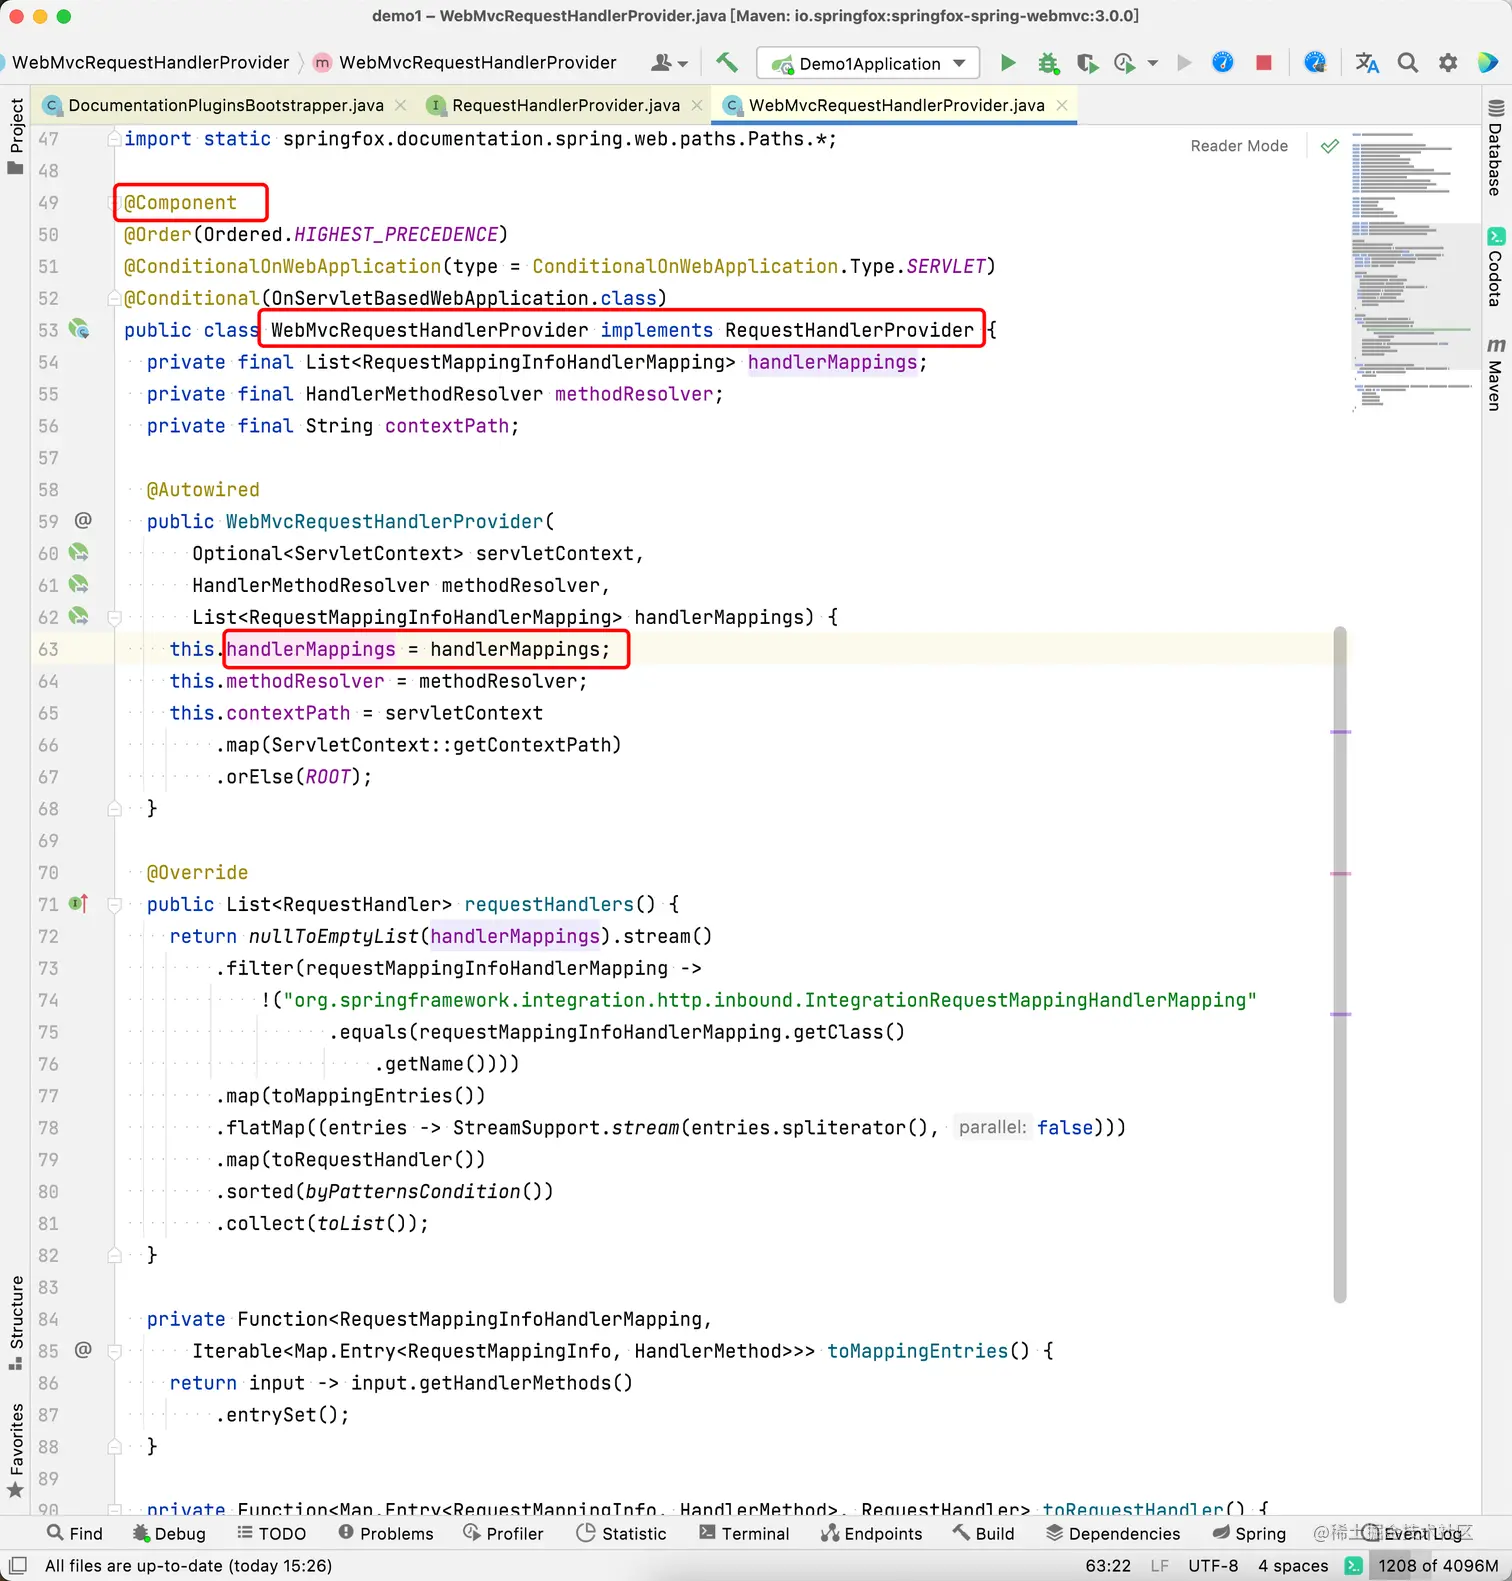This screenshot has width=1512, height=1581.
Task: Click the 63:22 line-column indicator
Action: 1108,1566
